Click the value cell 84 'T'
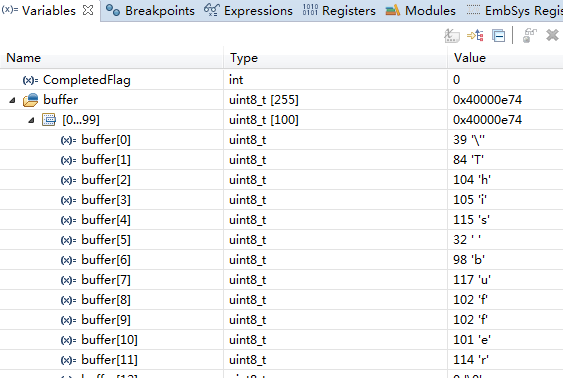The width and height of the screenshot is (563, 378). coord(469,160)
